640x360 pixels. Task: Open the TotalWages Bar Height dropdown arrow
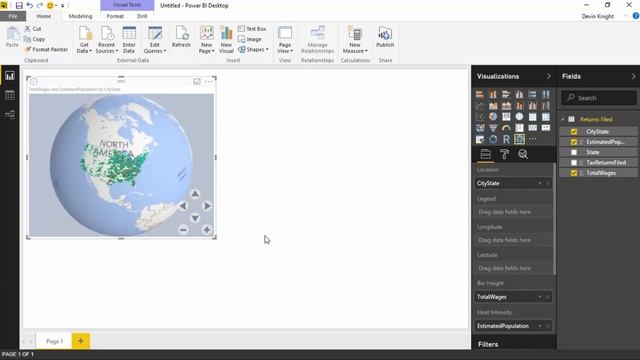pos(540,297)
